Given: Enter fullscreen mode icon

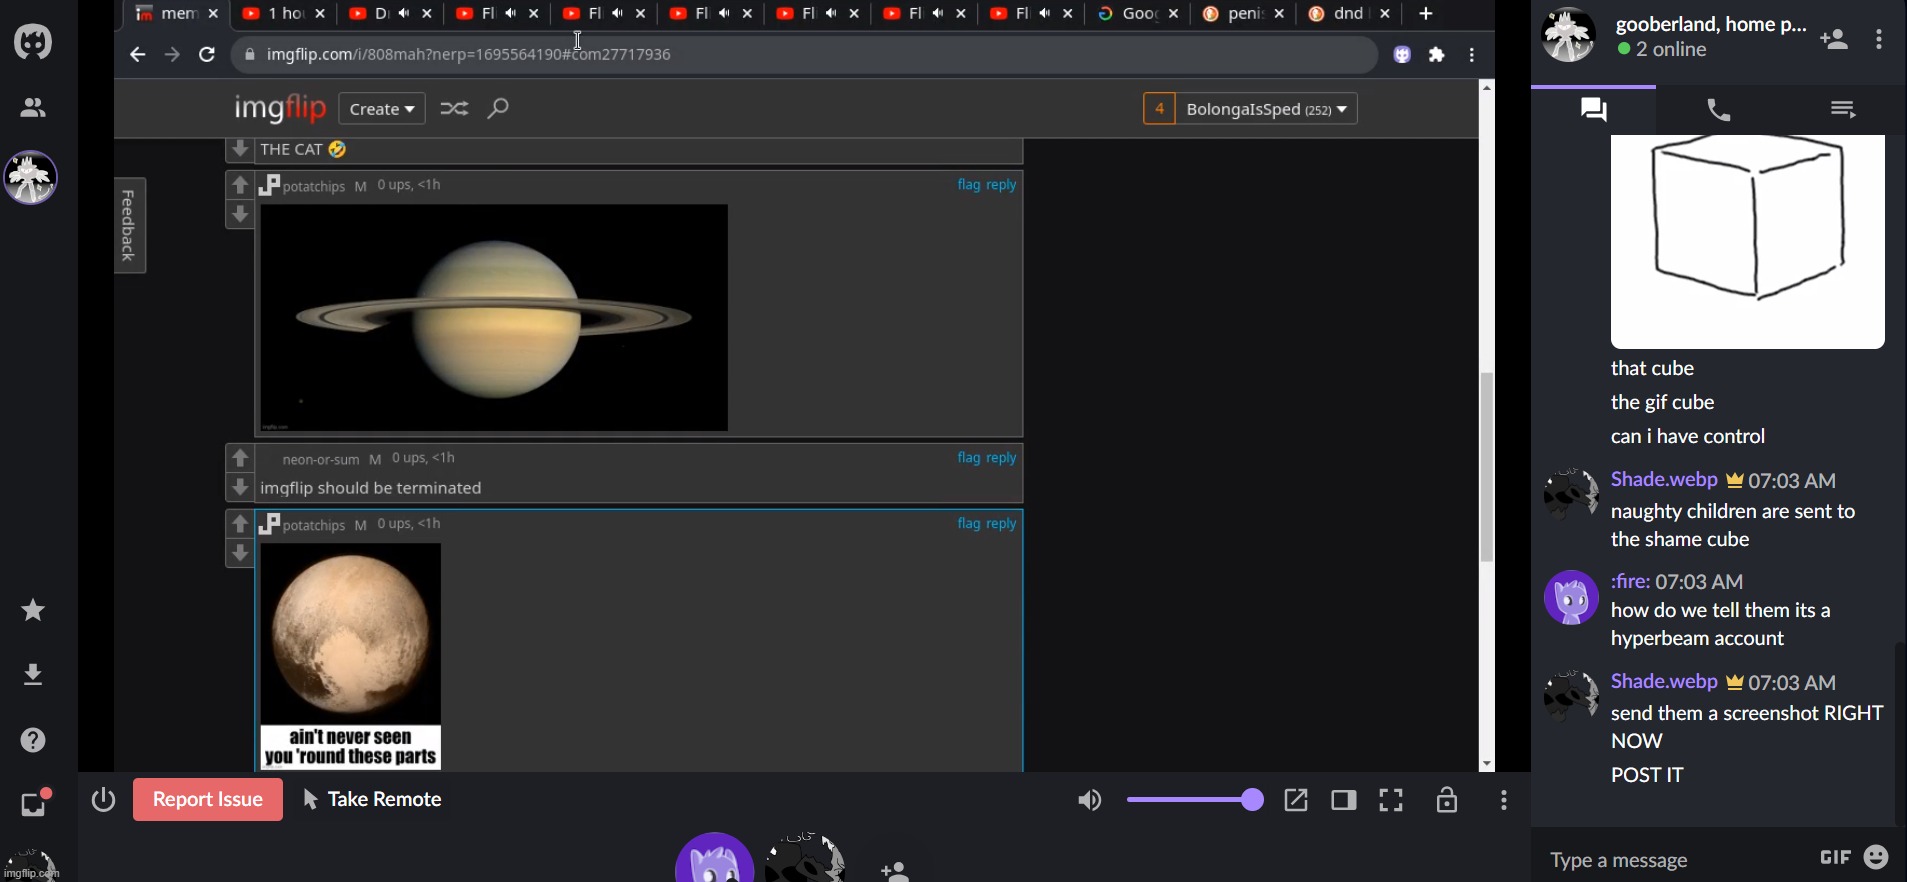Looking at the screenshot, I should point(1391,800).
